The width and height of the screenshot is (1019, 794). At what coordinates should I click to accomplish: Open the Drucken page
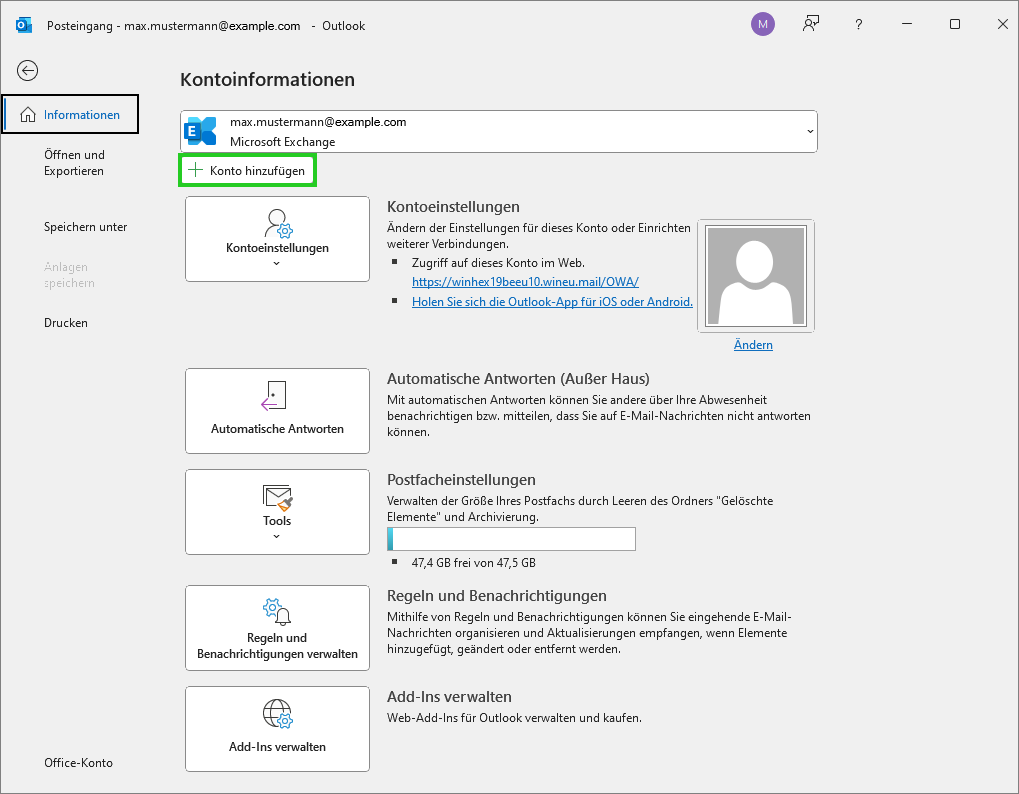coord(66,323)
